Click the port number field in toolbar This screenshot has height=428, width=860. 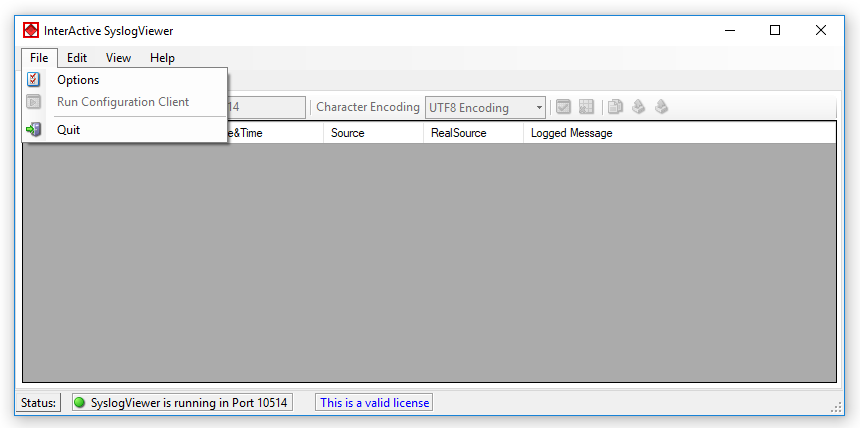point(265,107)
